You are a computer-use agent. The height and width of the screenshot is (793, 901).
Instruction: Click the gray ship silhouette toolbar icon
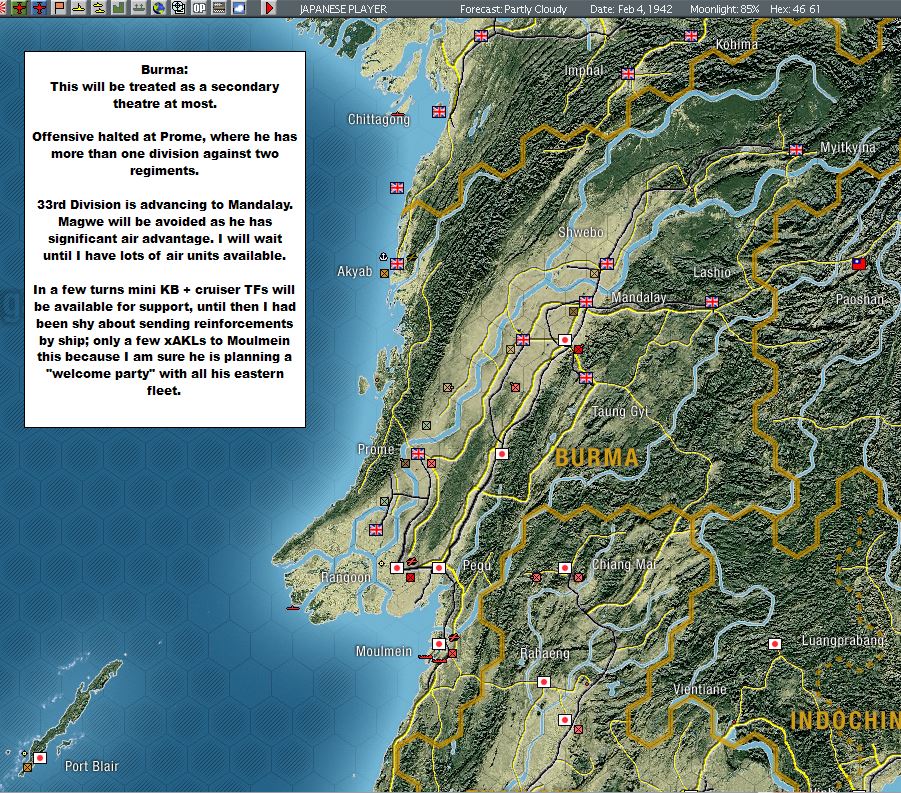click(x=138, y=8)
